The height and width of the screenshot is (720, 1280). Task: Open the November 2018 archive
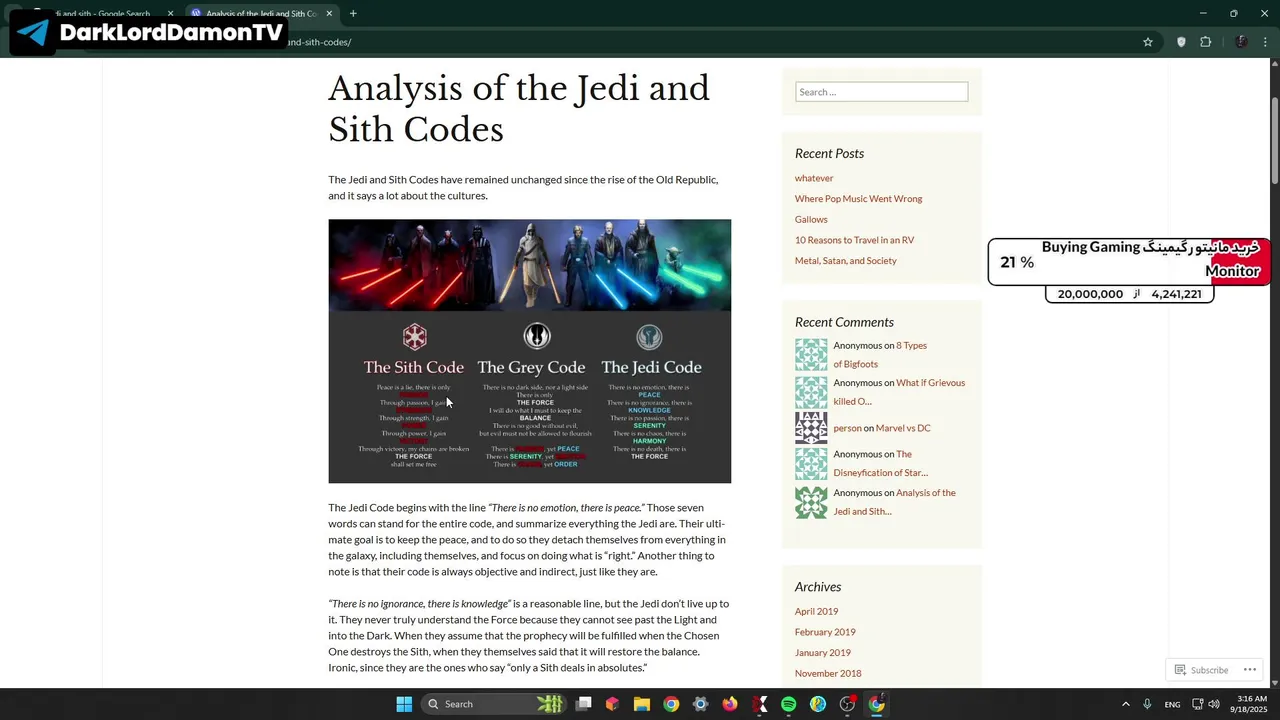pos(828,674)
